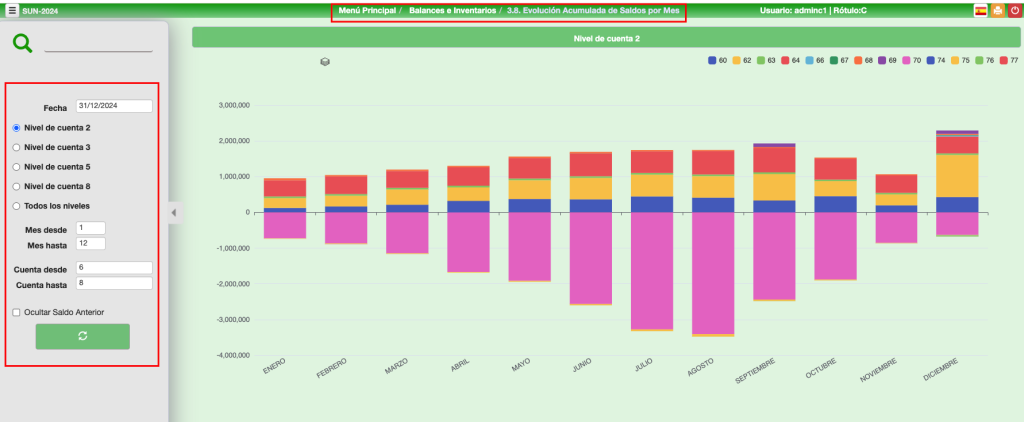The height and width of the screenshot is (422, 1024).
Task: Enable the Ocultar Saldo Anterior checkbox
Action: pyautogui.click(x=16, y=312)
